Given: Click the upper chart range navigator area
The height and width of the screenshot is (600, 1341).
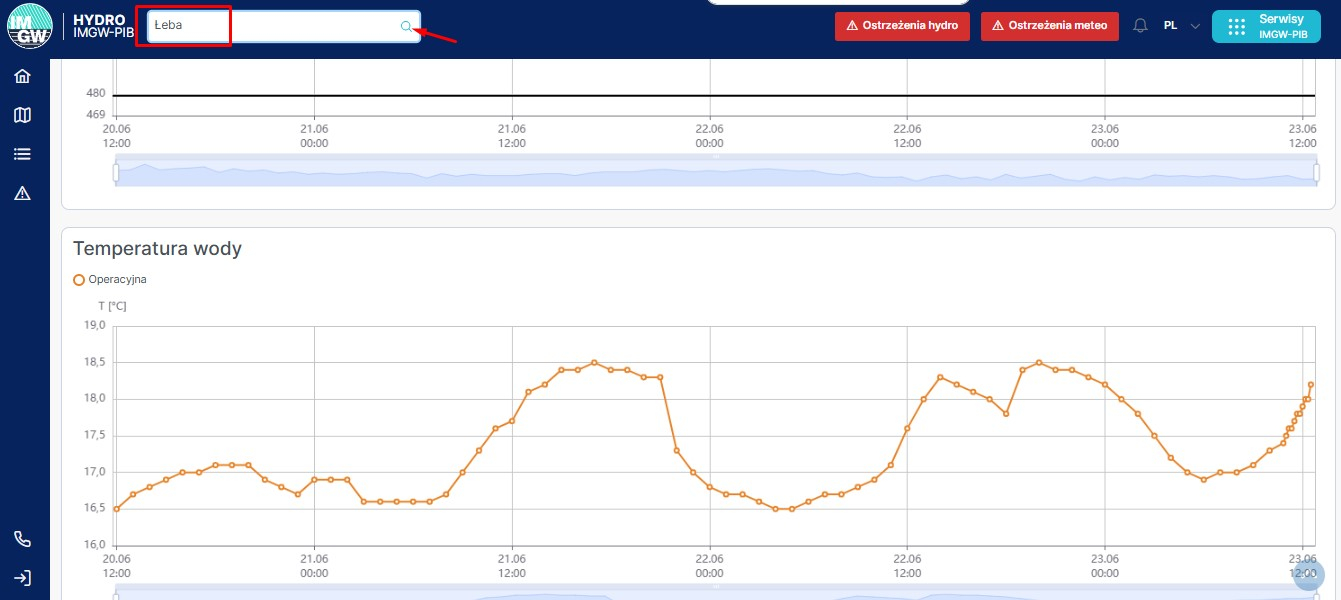Looking at the screenshot, I should (715, 171).
